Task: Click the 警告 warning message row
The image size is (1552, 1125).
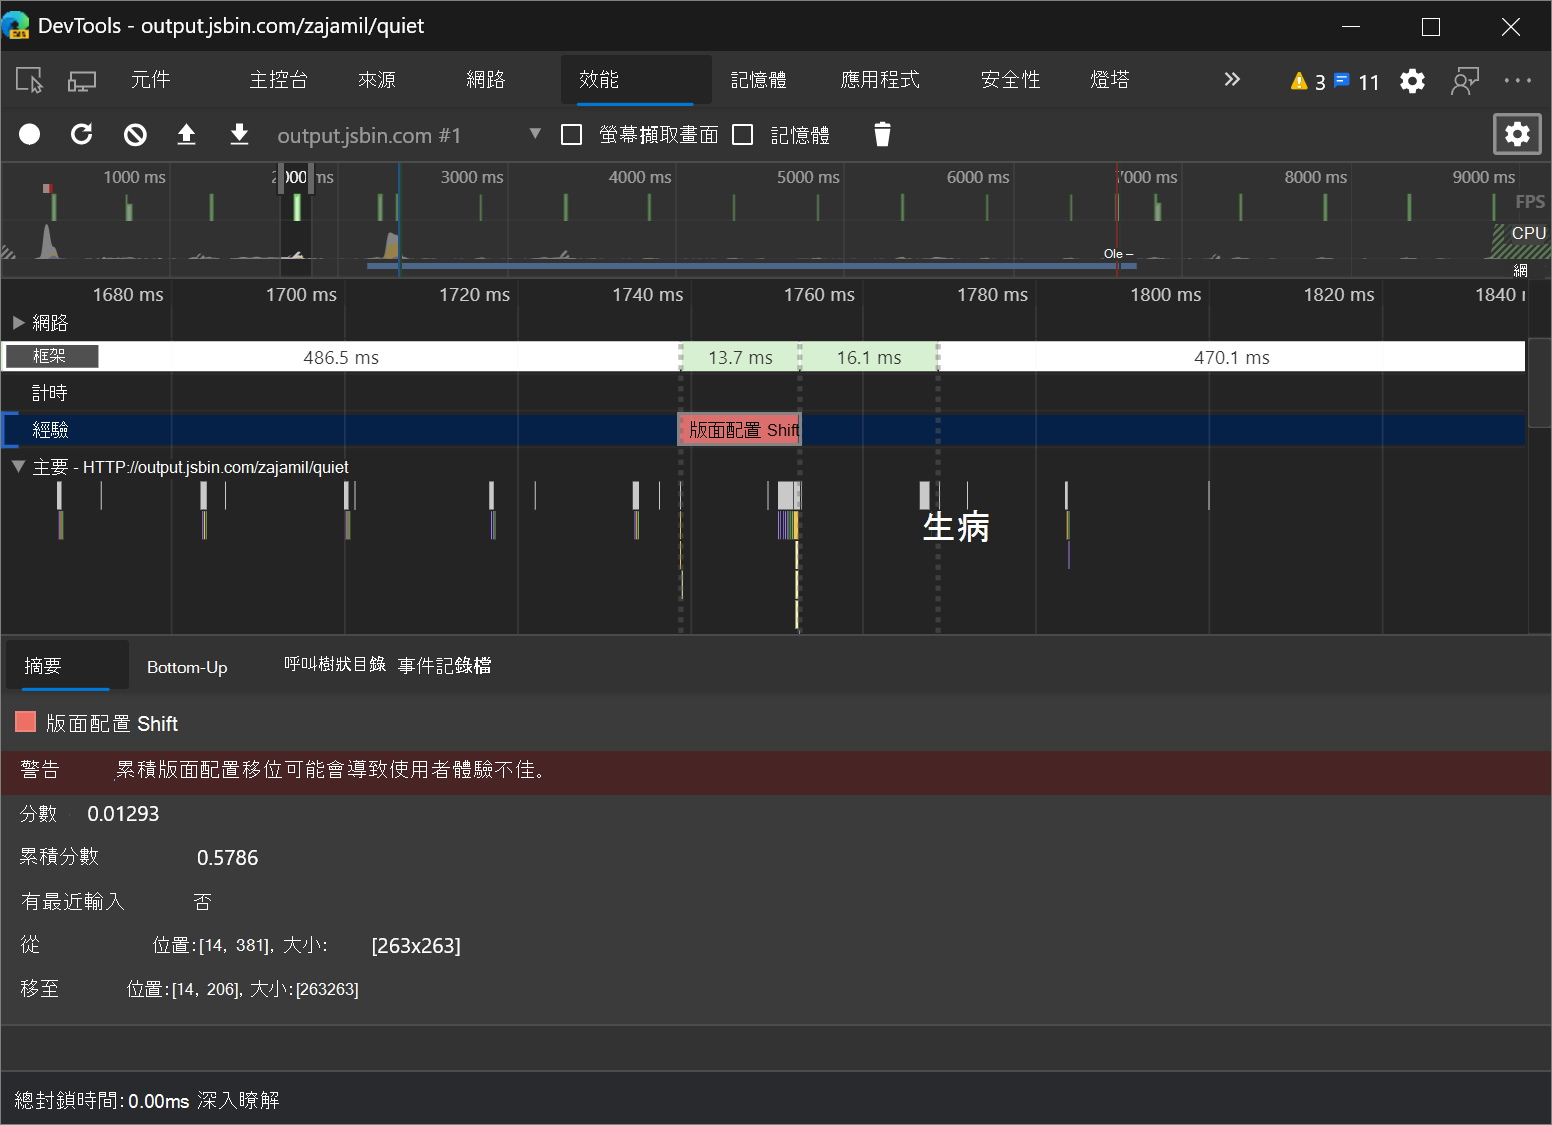Action: [x=776, y=772]
